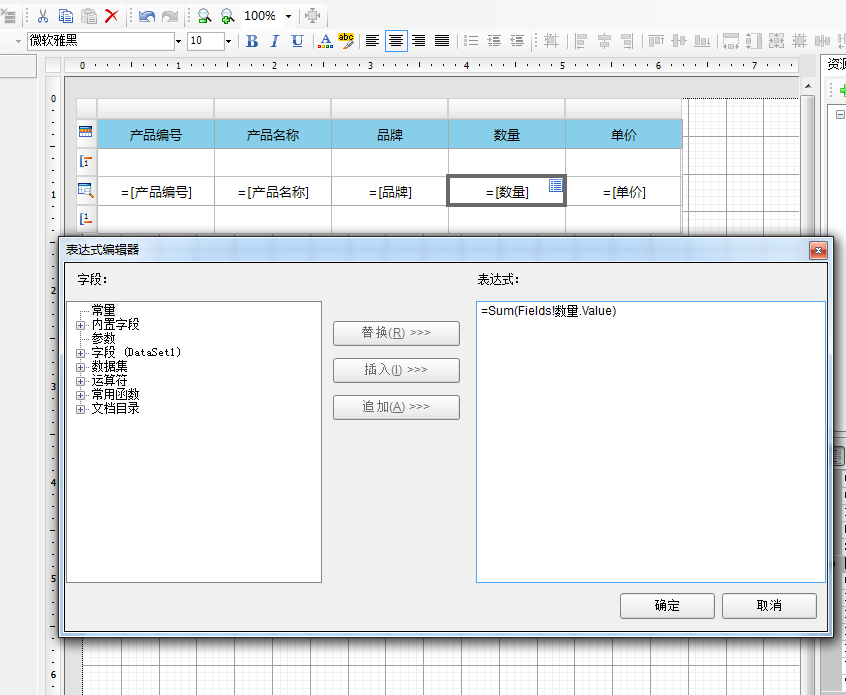Click the red X delete icon
The image size is (846, 695).
click(x=112, y=16)
